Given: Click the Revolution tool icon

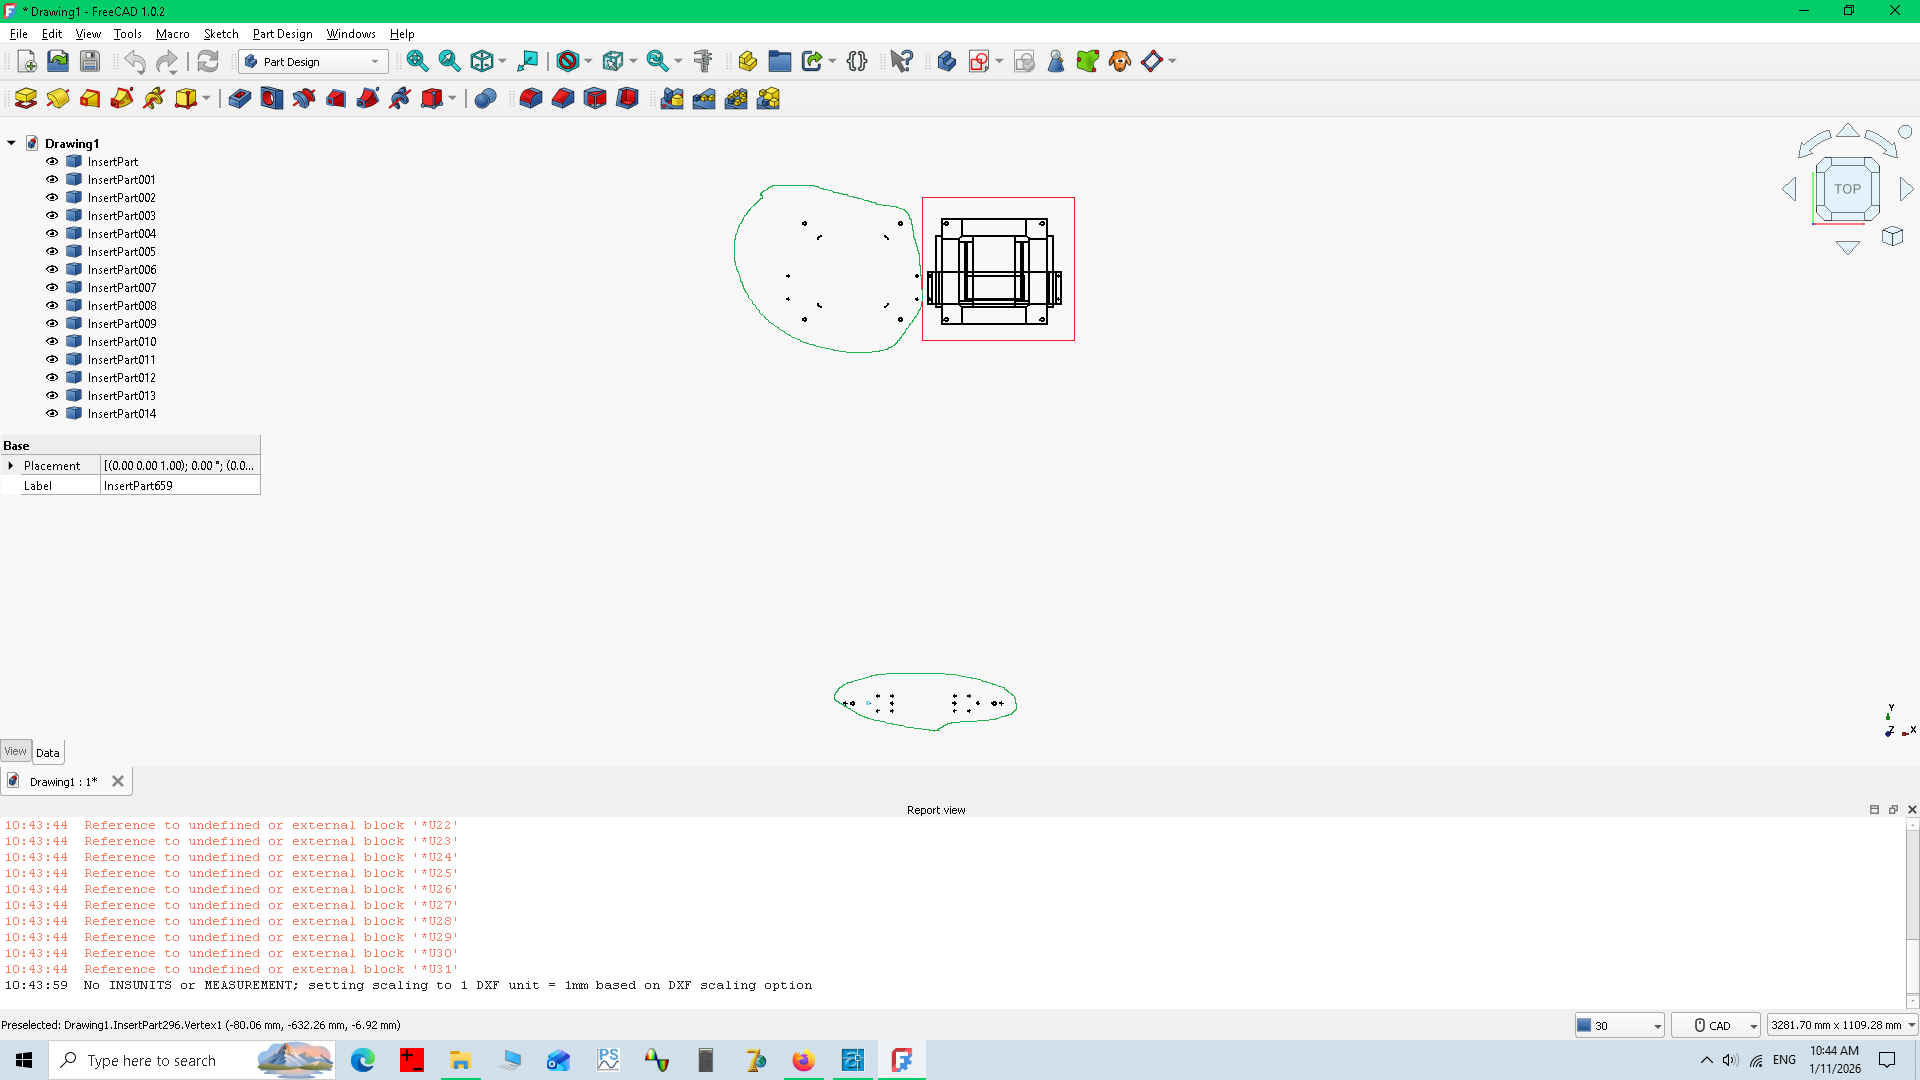Looking at the screenshot, I should coord(57,98).
